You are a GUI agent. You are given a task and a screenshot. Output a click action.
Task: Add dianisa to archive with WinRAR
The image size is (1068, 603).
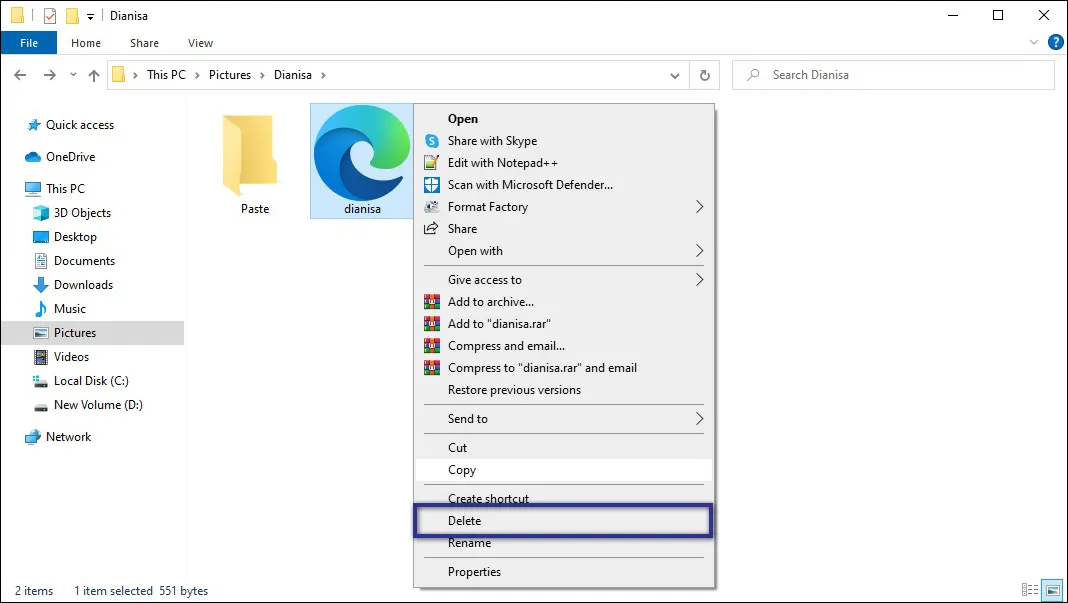pyautogui.click(x=491, y=301)
